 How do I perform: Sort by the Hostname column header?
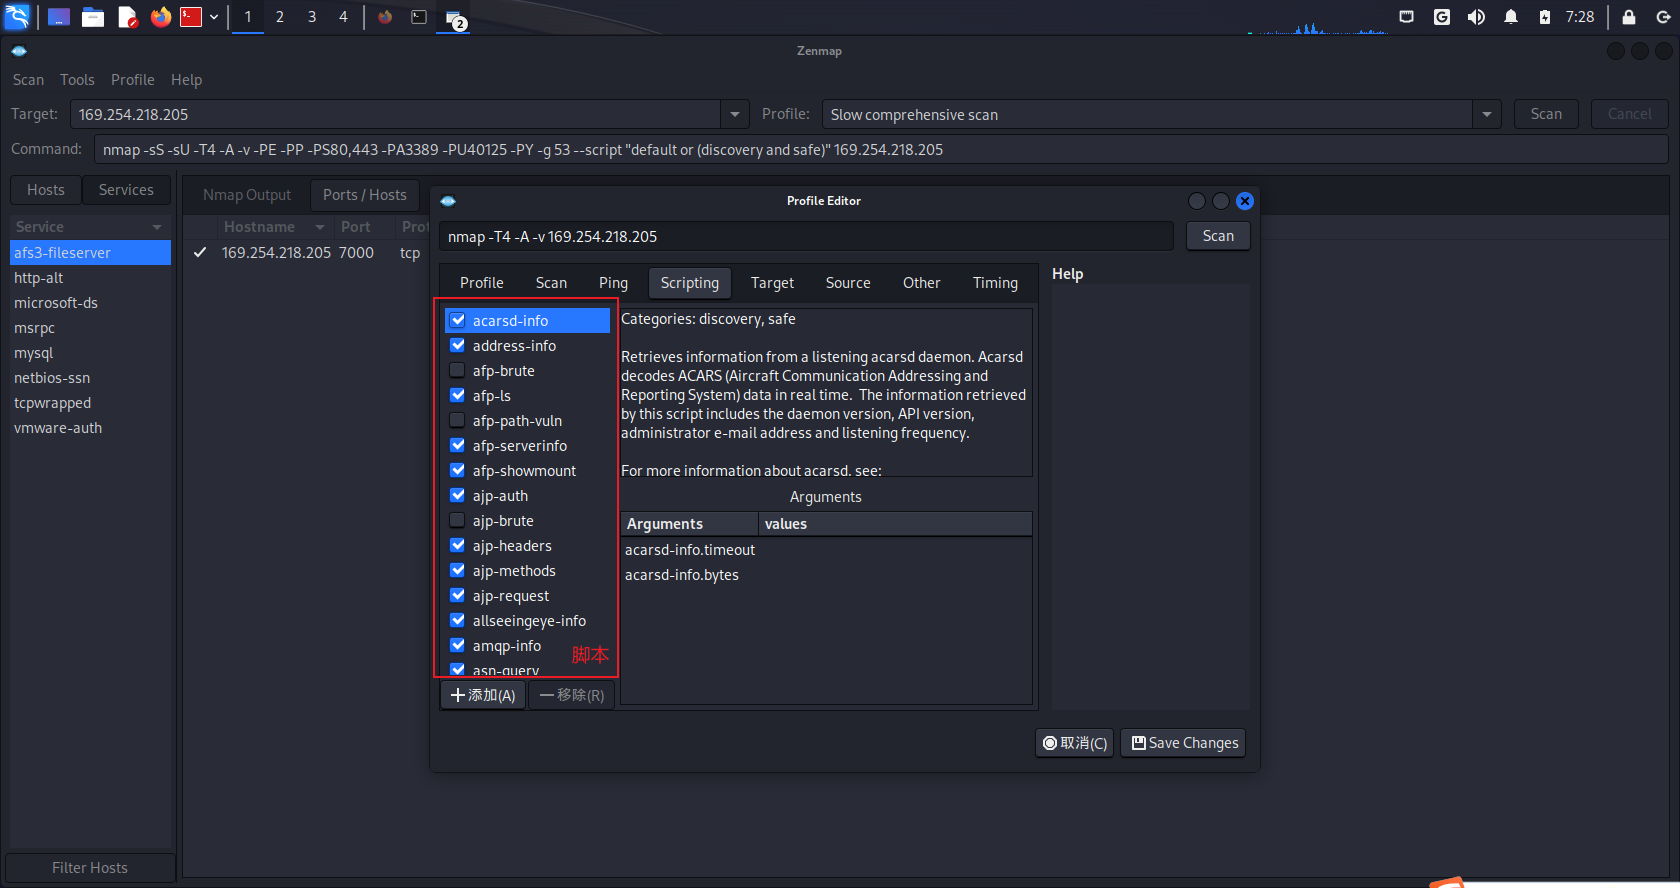pyautogui.click(x=272, y=227)
